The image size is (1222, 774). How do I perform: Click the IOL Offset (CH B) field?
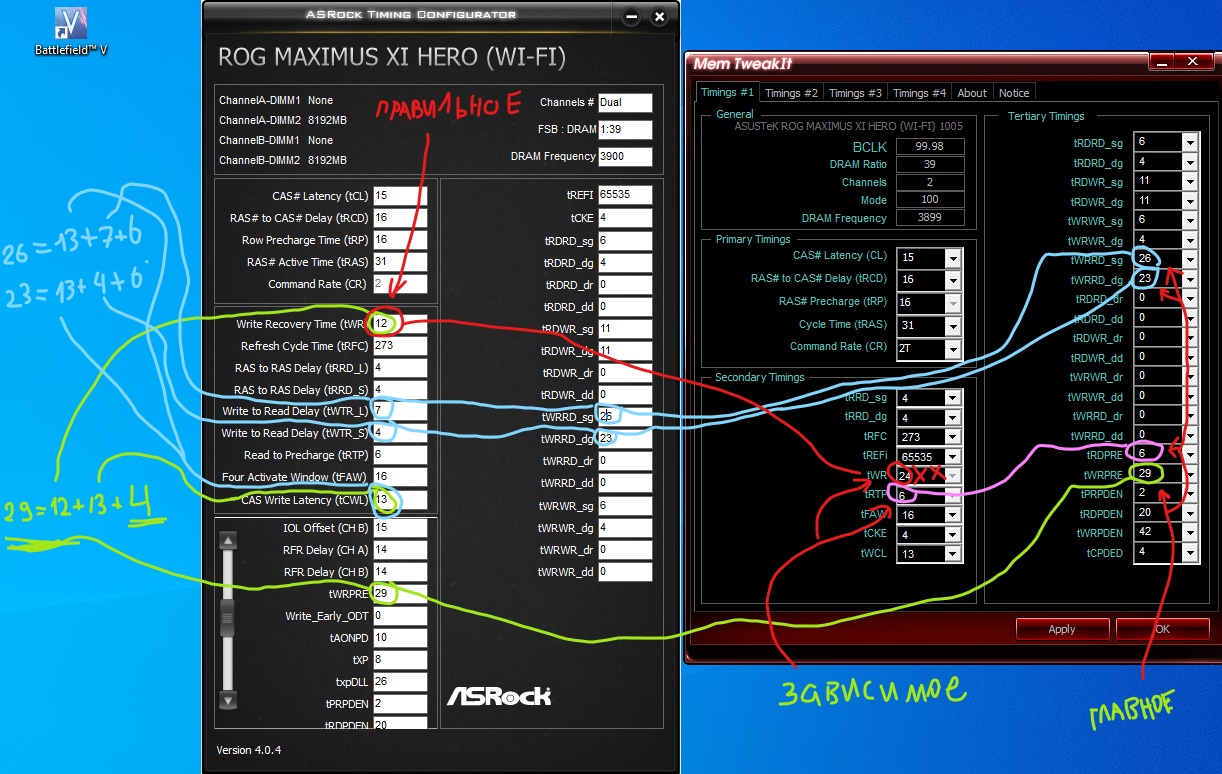coord(399,527)
